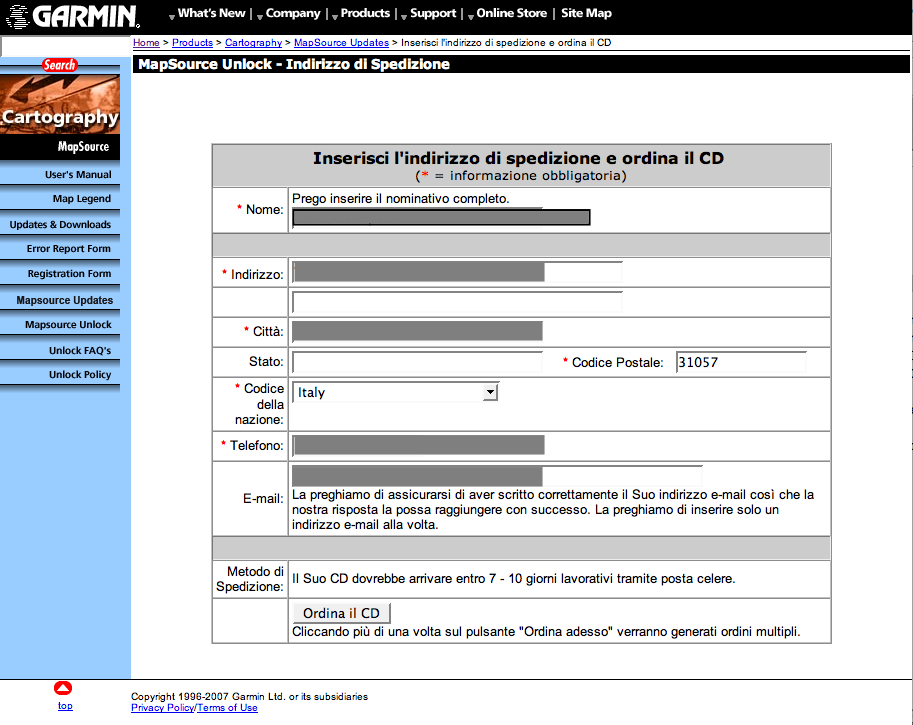
Task: Click the Cartography breadcrumb link
Action: click(253, 43)
